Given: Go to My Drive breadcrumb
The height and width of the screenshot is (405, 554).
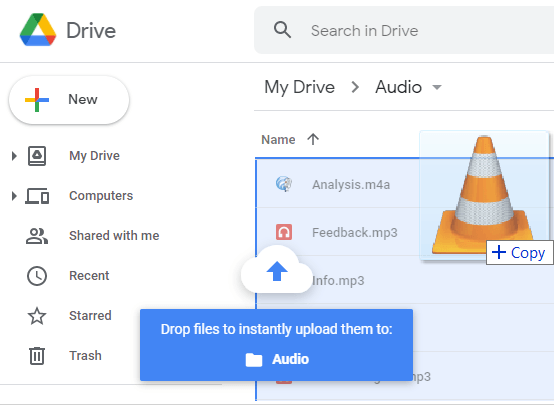Looking at the screenshot, I should click(299, 87).
